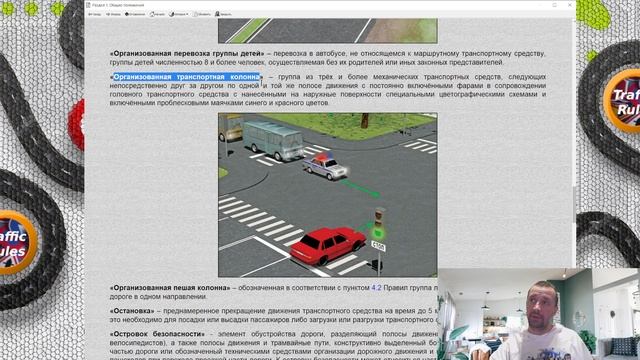640x360 pixels.
Task: Click the highlighted term «Организованная транспортная колонна»
Action: coord(187,77)
